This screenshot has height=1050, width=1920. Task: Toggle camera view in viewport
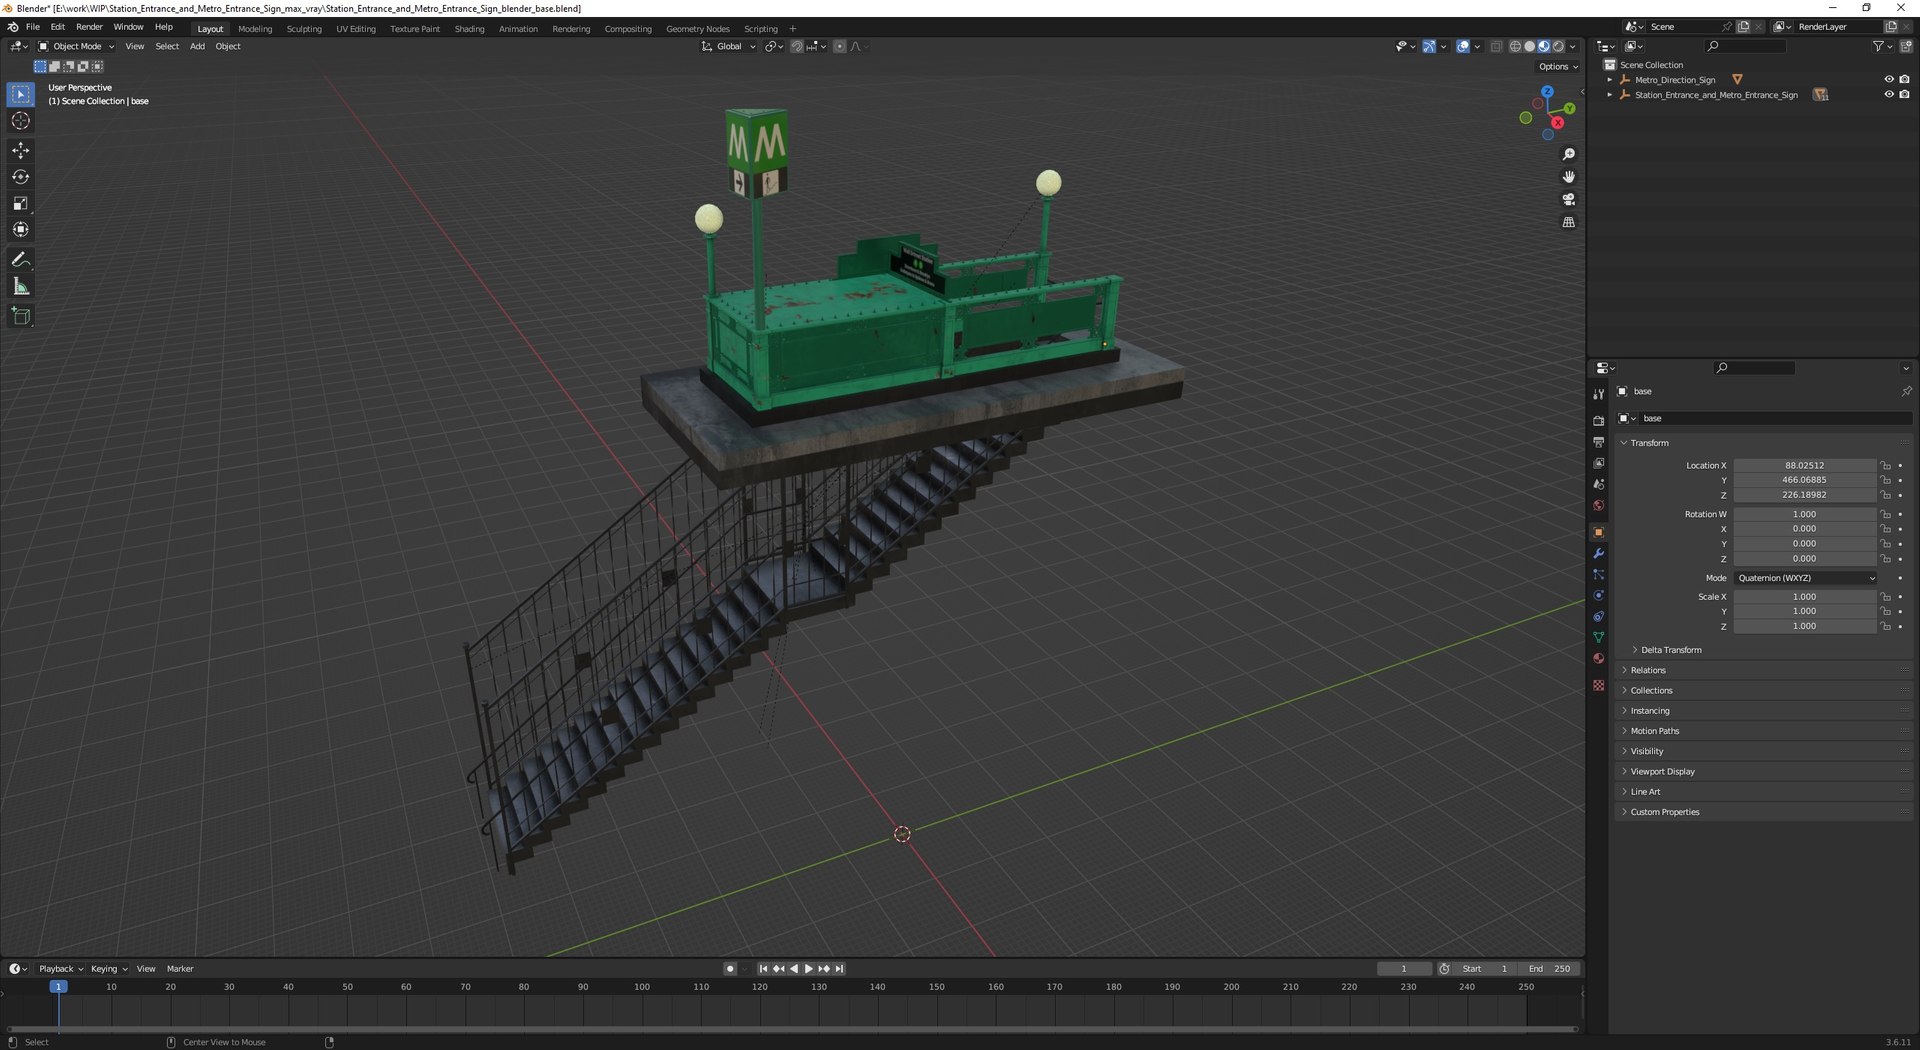coord(1569,200)
